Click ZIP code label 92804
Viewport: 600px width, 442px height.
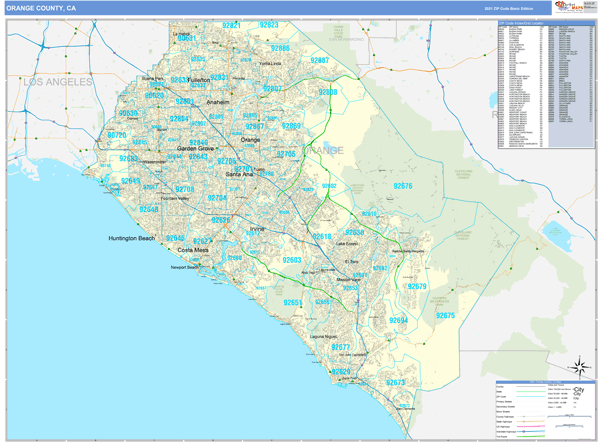179,119
